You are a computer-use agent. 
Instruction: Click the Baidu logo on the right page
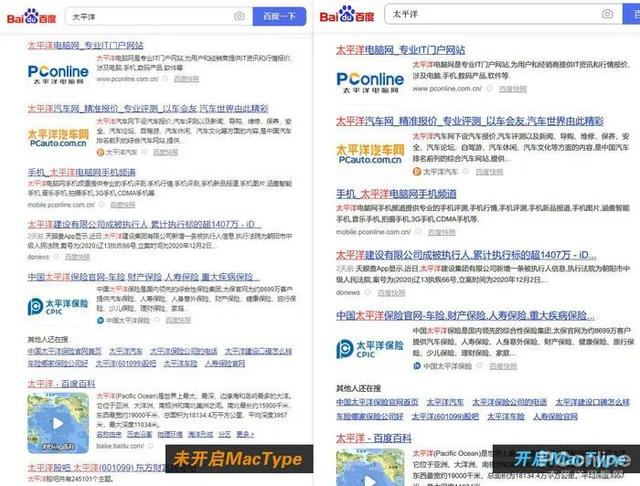347,15
